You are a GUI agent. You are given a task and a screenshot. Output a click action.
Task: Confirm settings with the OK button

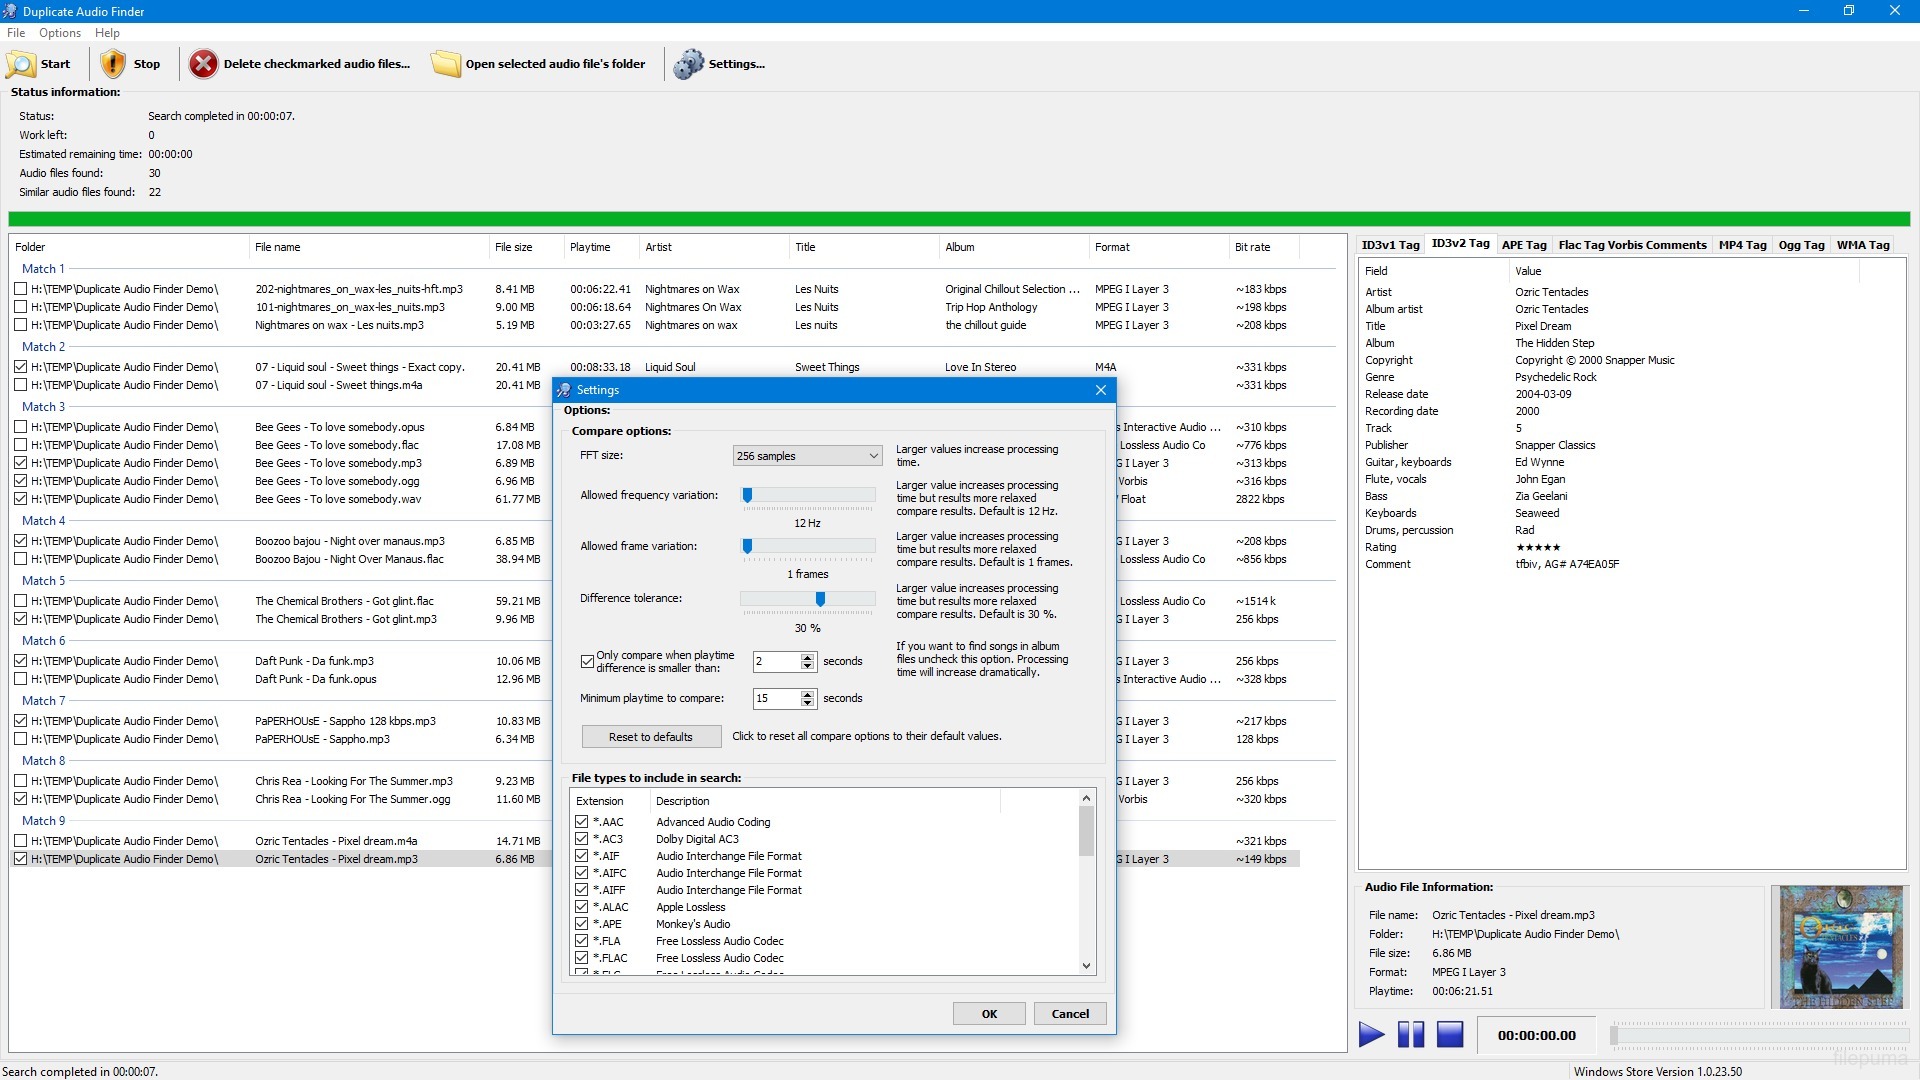point(989,1014)
